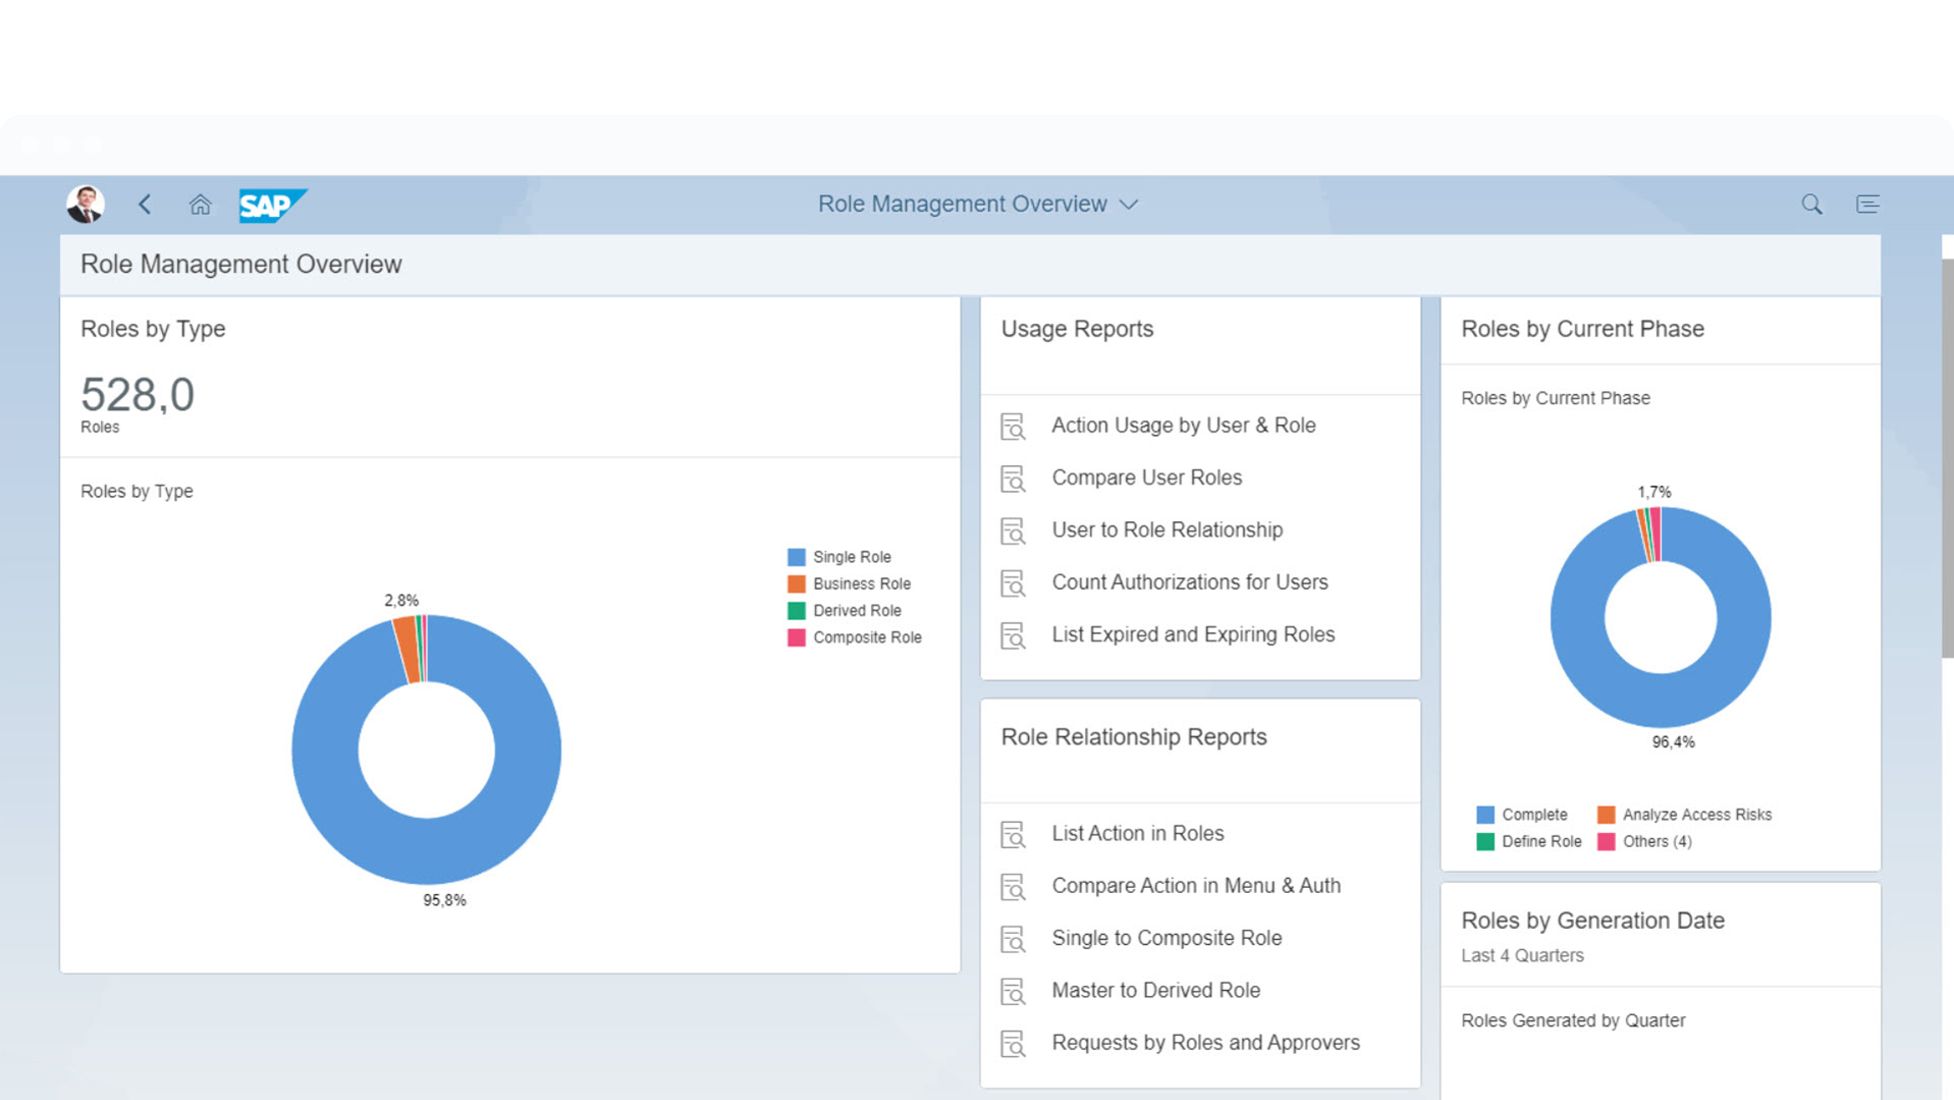Open the Count Authorizations for Users report
Viewport: 1954px width, 1100px height.
(1189, 582)
